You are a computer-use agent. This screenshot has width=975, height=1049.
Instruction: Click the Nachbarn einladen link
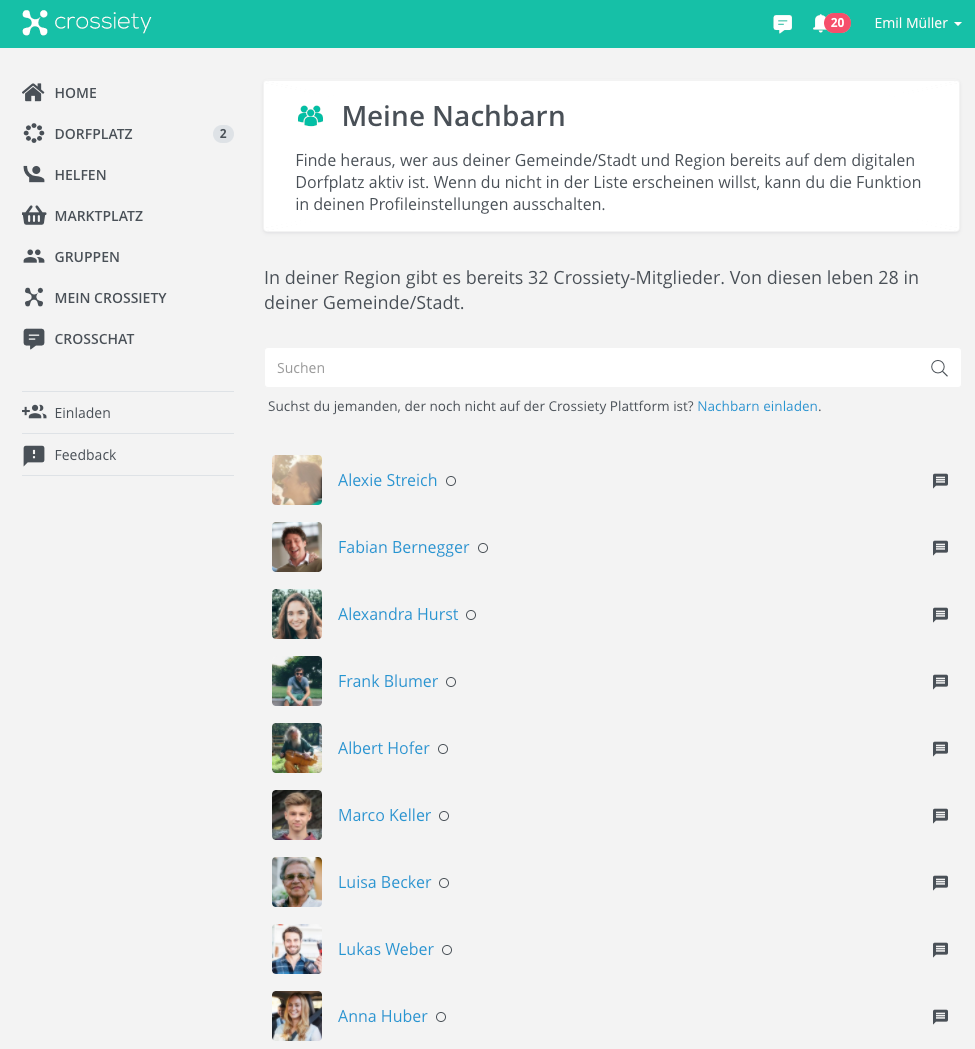[757, 406]
